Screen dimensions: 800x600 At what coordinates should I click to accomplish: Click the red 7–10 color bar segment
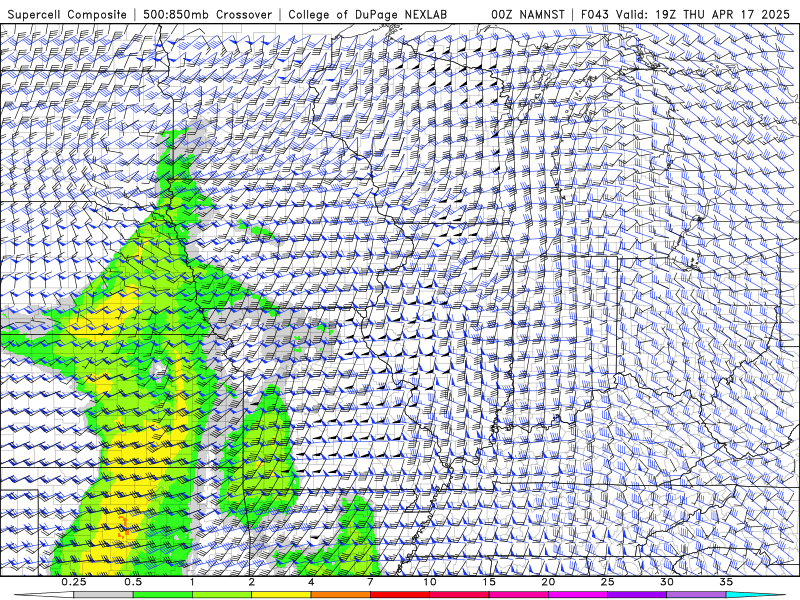pos(400,595)
